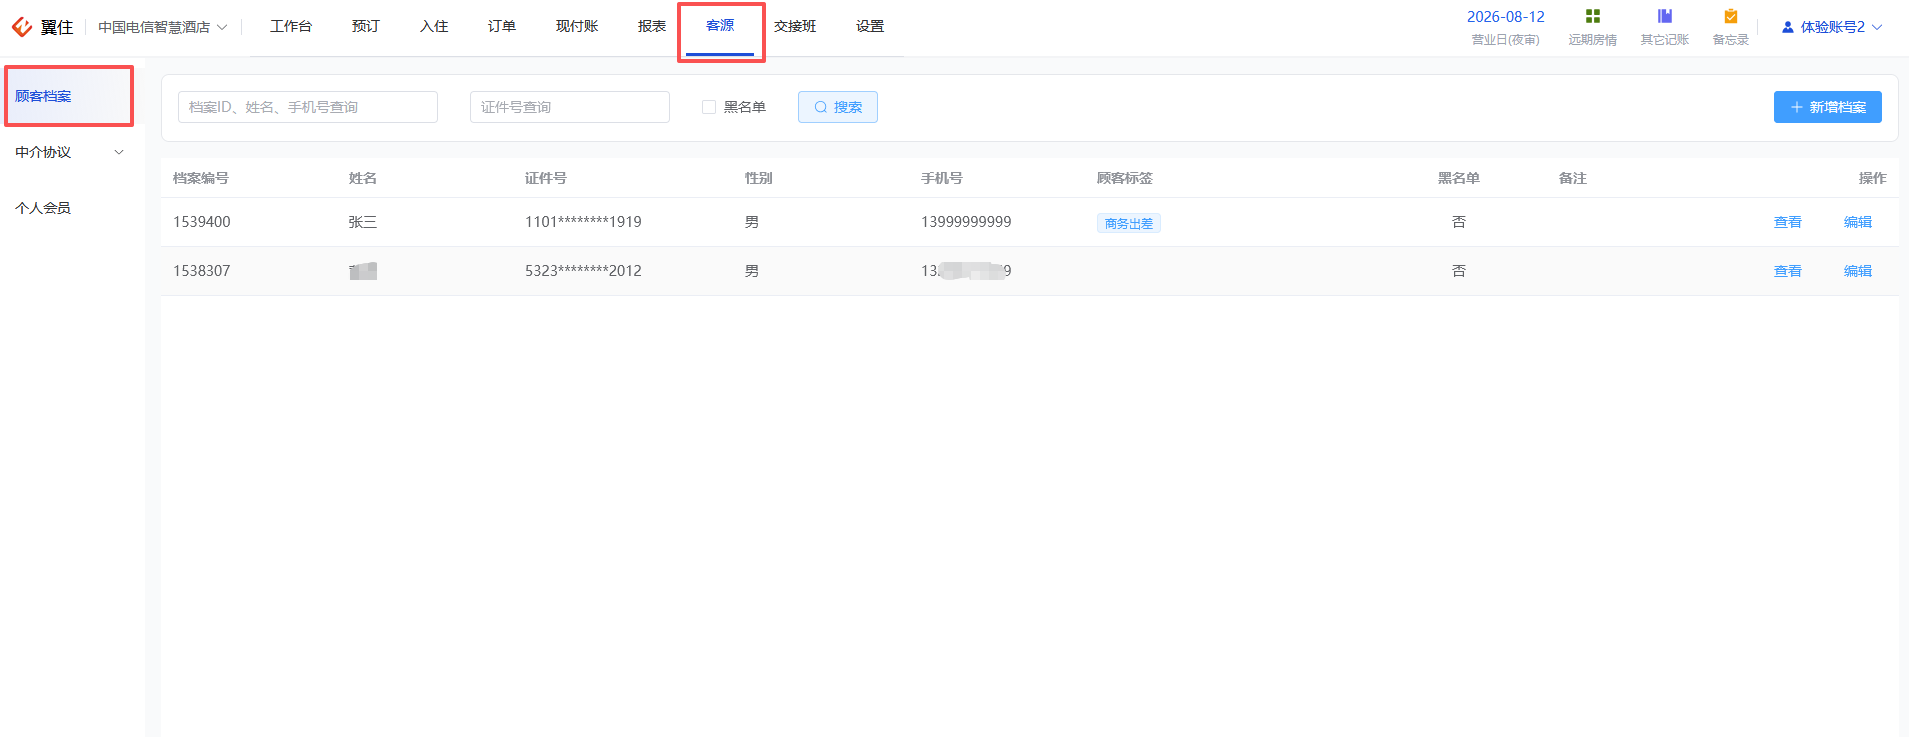This screenshot has width=1909, height=737.
Task: Open the 入住 tab
Action: (434, 26)
